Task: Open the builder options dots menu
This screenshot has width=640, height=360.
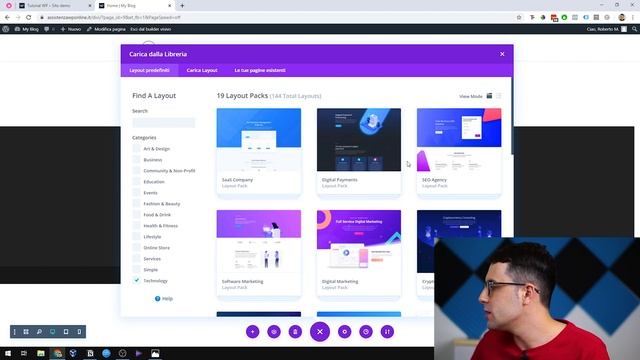Action: [x=15, y=332]
